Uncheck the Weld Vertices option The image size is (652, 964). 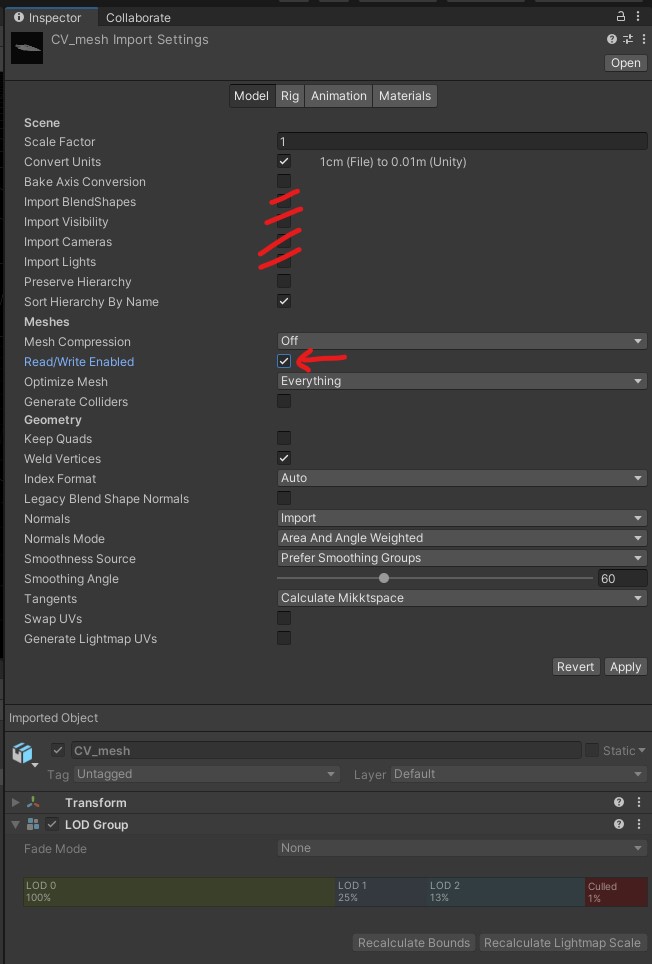click(284, 458)
